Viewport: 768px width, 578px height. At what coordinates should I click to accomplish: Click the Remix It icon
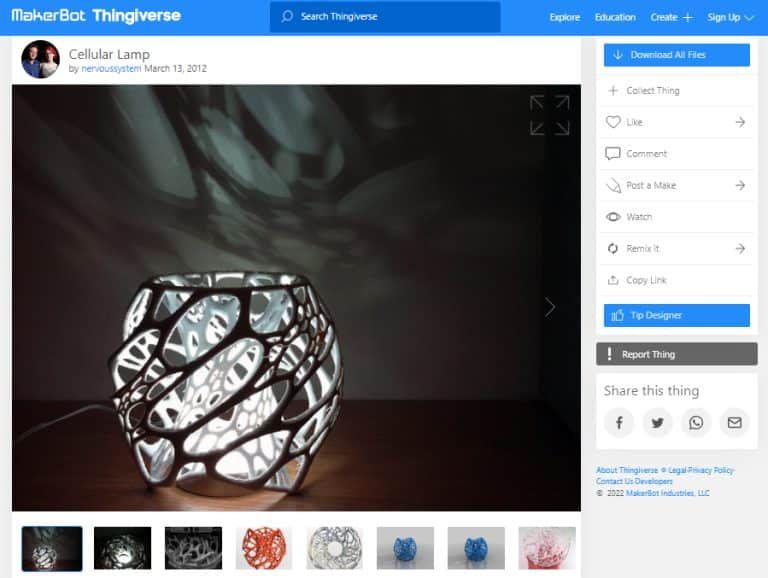point(613,248)
